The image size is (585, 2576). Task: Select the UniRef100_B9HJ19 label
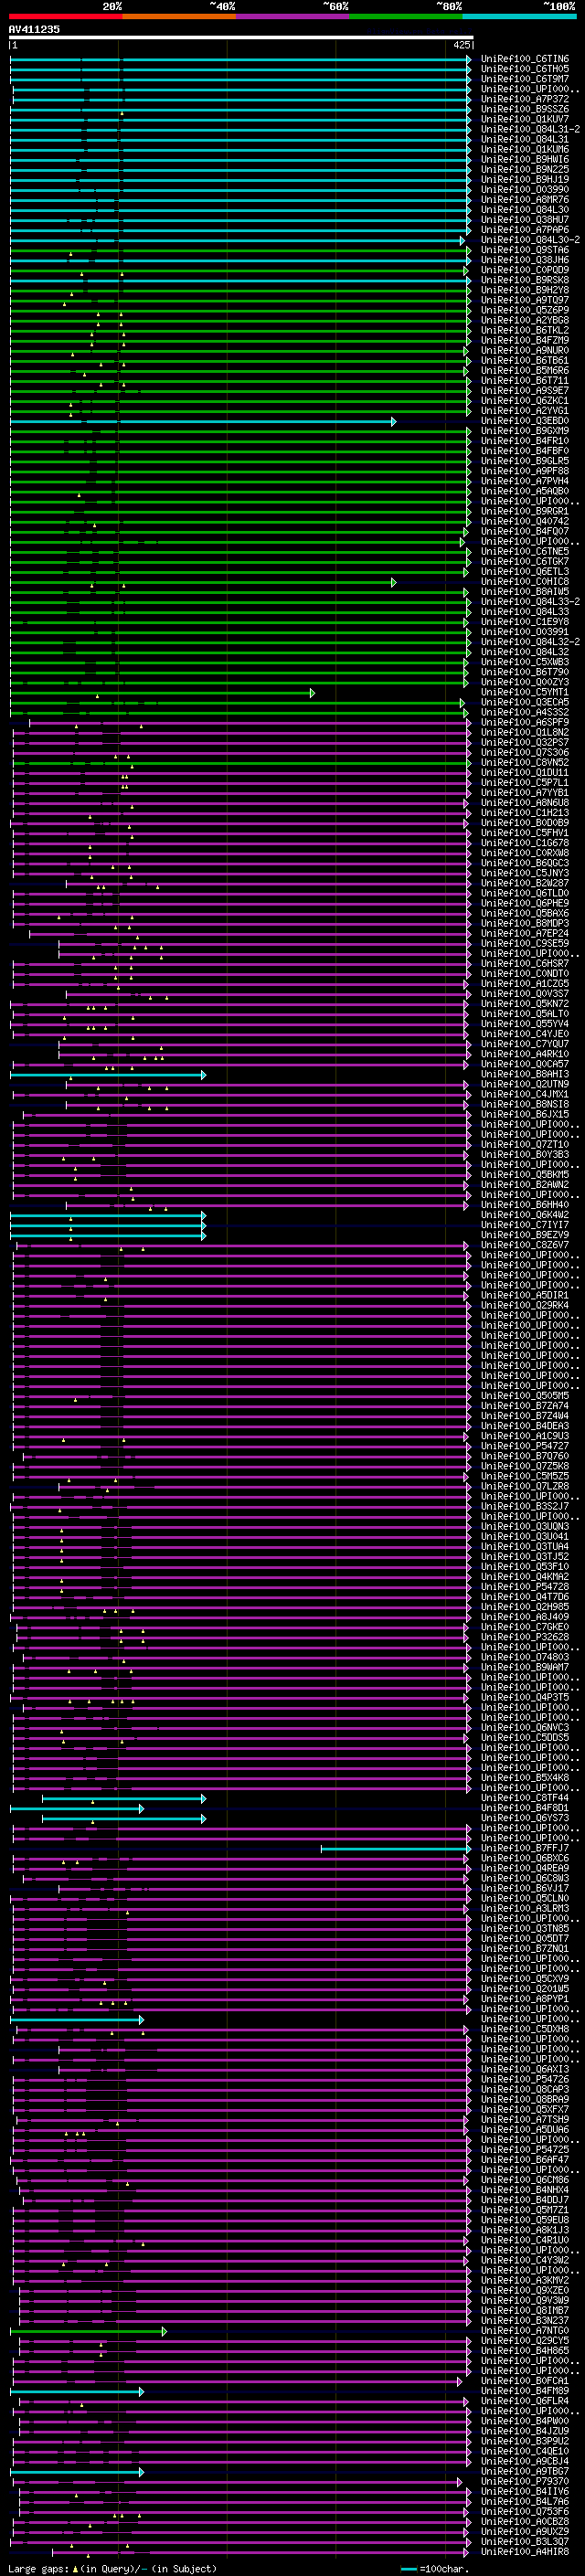point(525,179)
